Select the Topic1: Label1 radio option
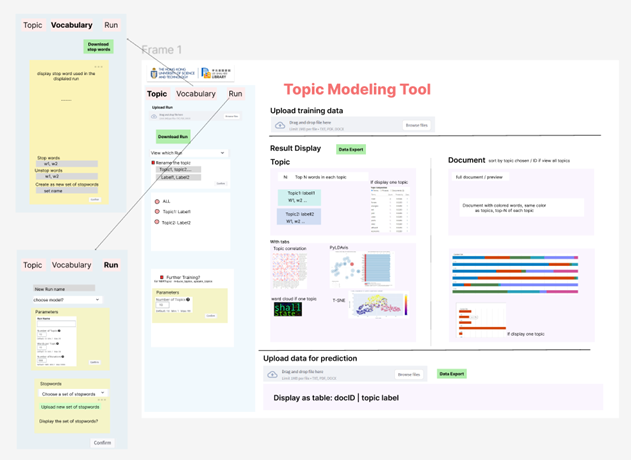 point(157,212)
